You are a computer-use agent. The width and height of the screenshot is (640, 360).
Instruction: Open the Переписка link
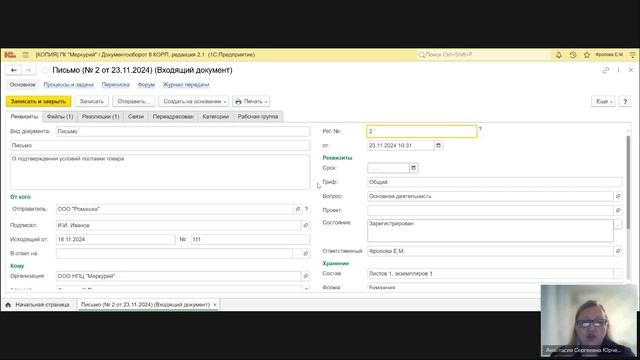(x=116, y=85)
